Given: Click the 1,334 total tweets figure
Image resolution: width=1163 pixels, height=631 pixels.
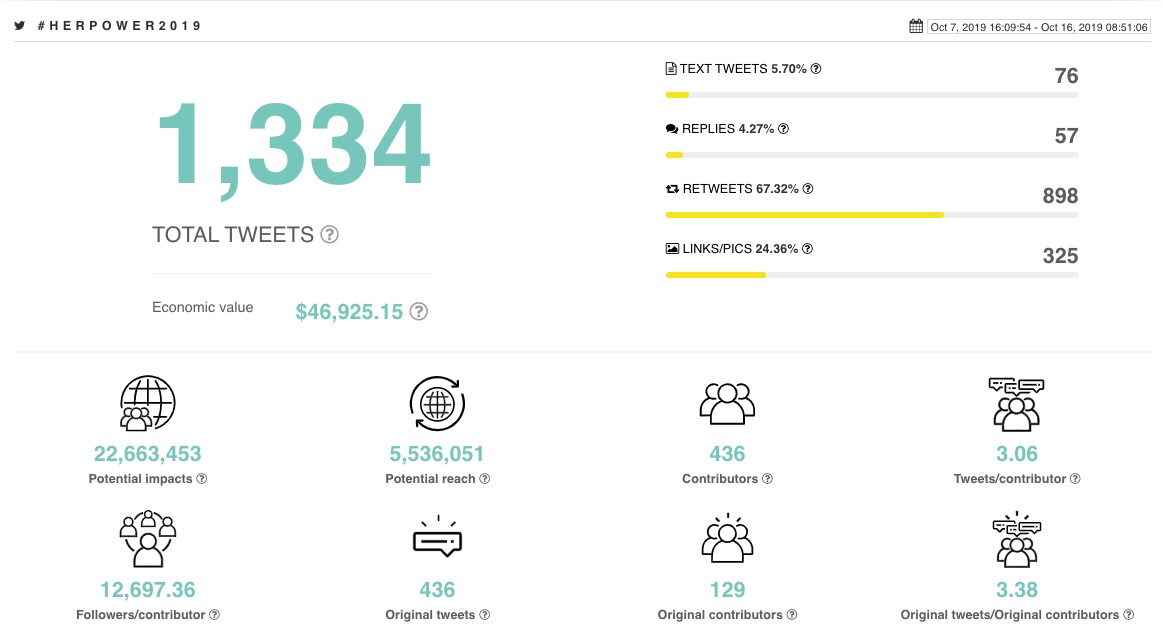Looking at the screenshot, I should [291, 145].
